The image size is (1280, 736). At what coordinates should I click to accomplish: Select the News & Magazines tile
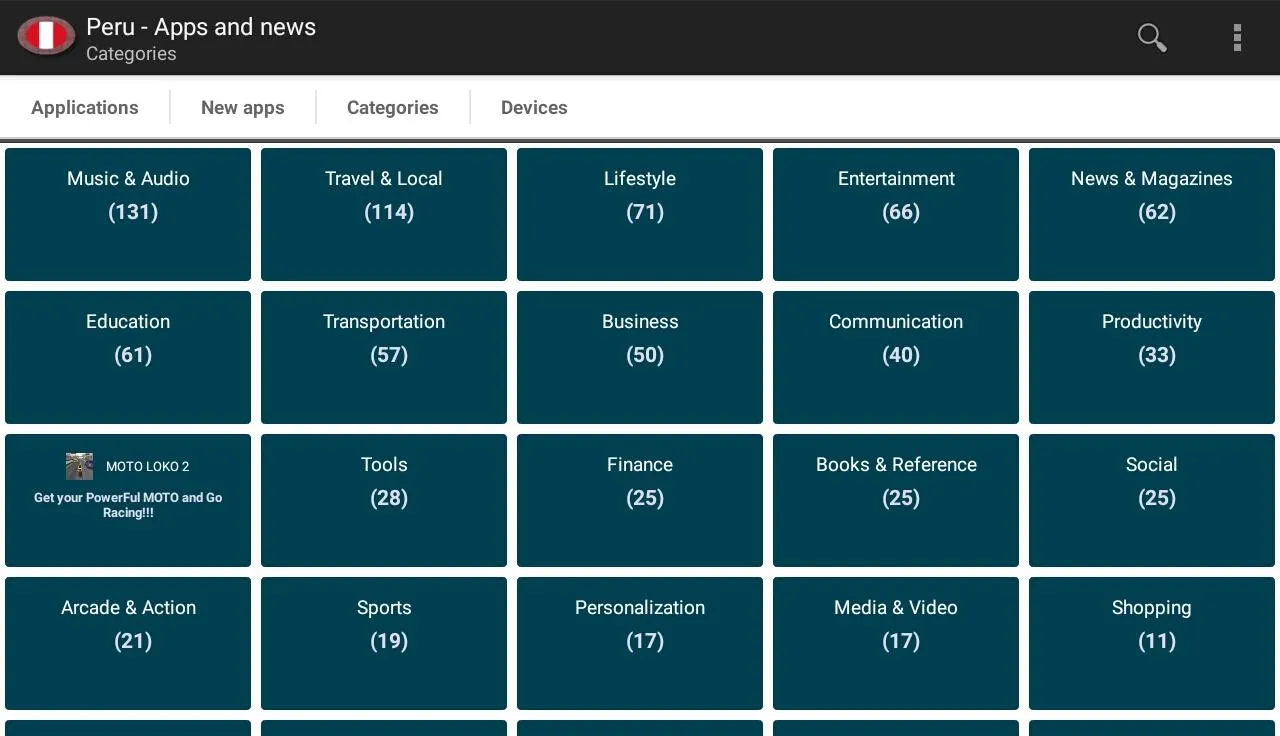click(1152, 215)
